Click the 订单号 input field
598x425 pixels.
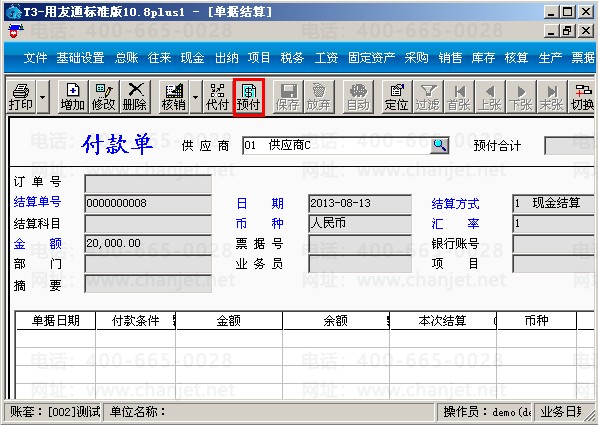tap(148, 184)
